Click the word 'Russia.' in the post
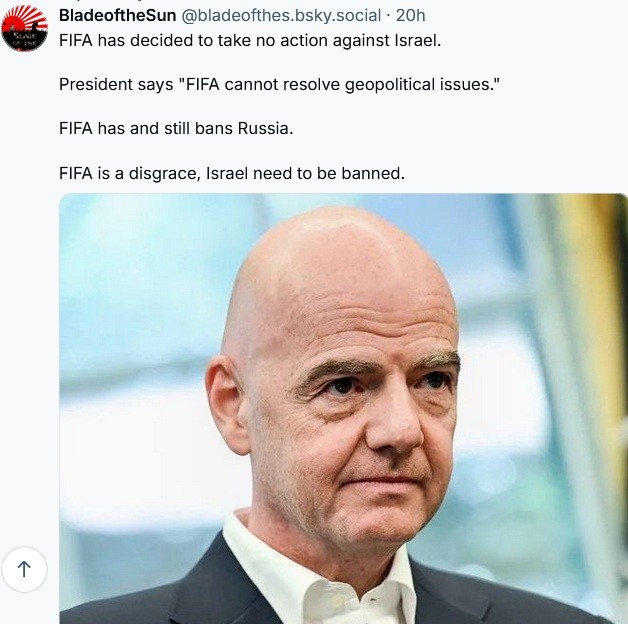 [266, 129]
